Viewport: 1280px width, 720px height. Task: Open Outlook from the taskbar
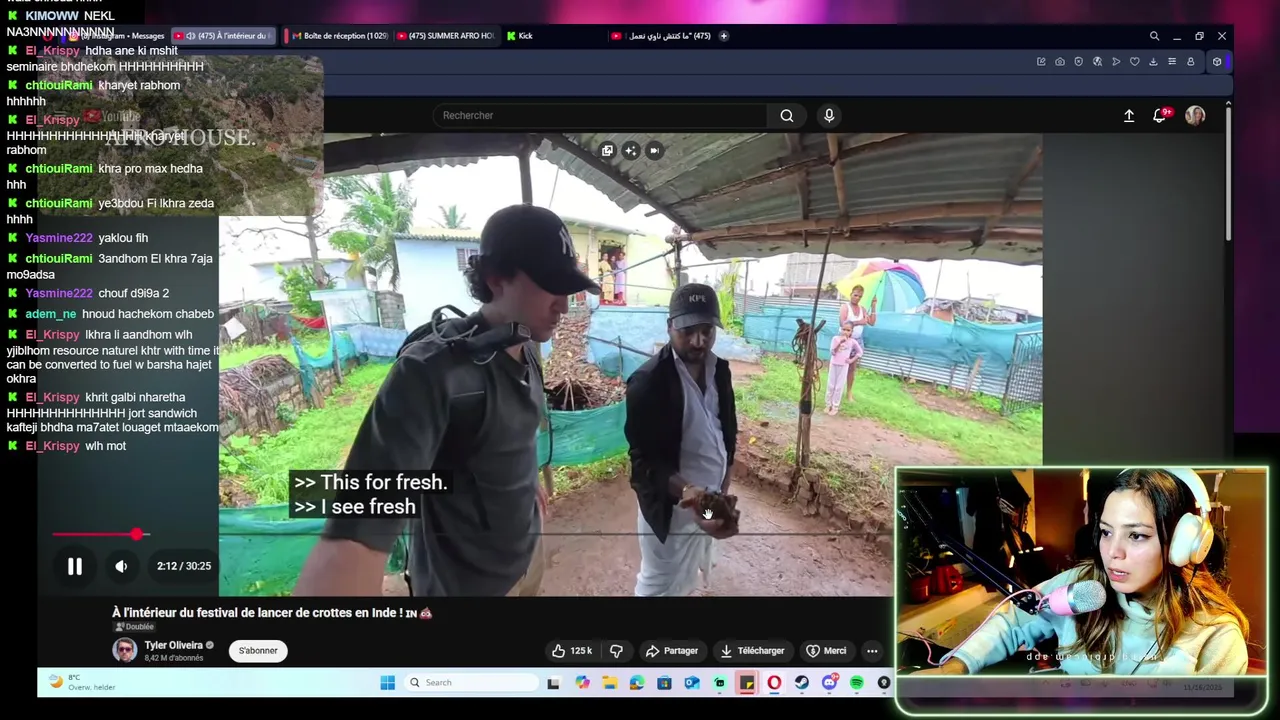pyautogui.click(x=692, y=683)
